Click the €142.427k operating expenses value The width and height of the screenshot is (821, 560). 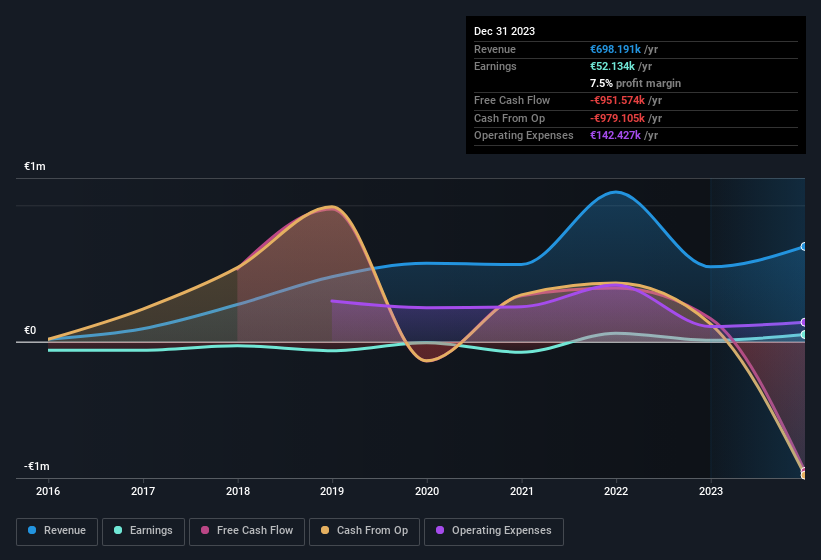click(x=615, y=135)
